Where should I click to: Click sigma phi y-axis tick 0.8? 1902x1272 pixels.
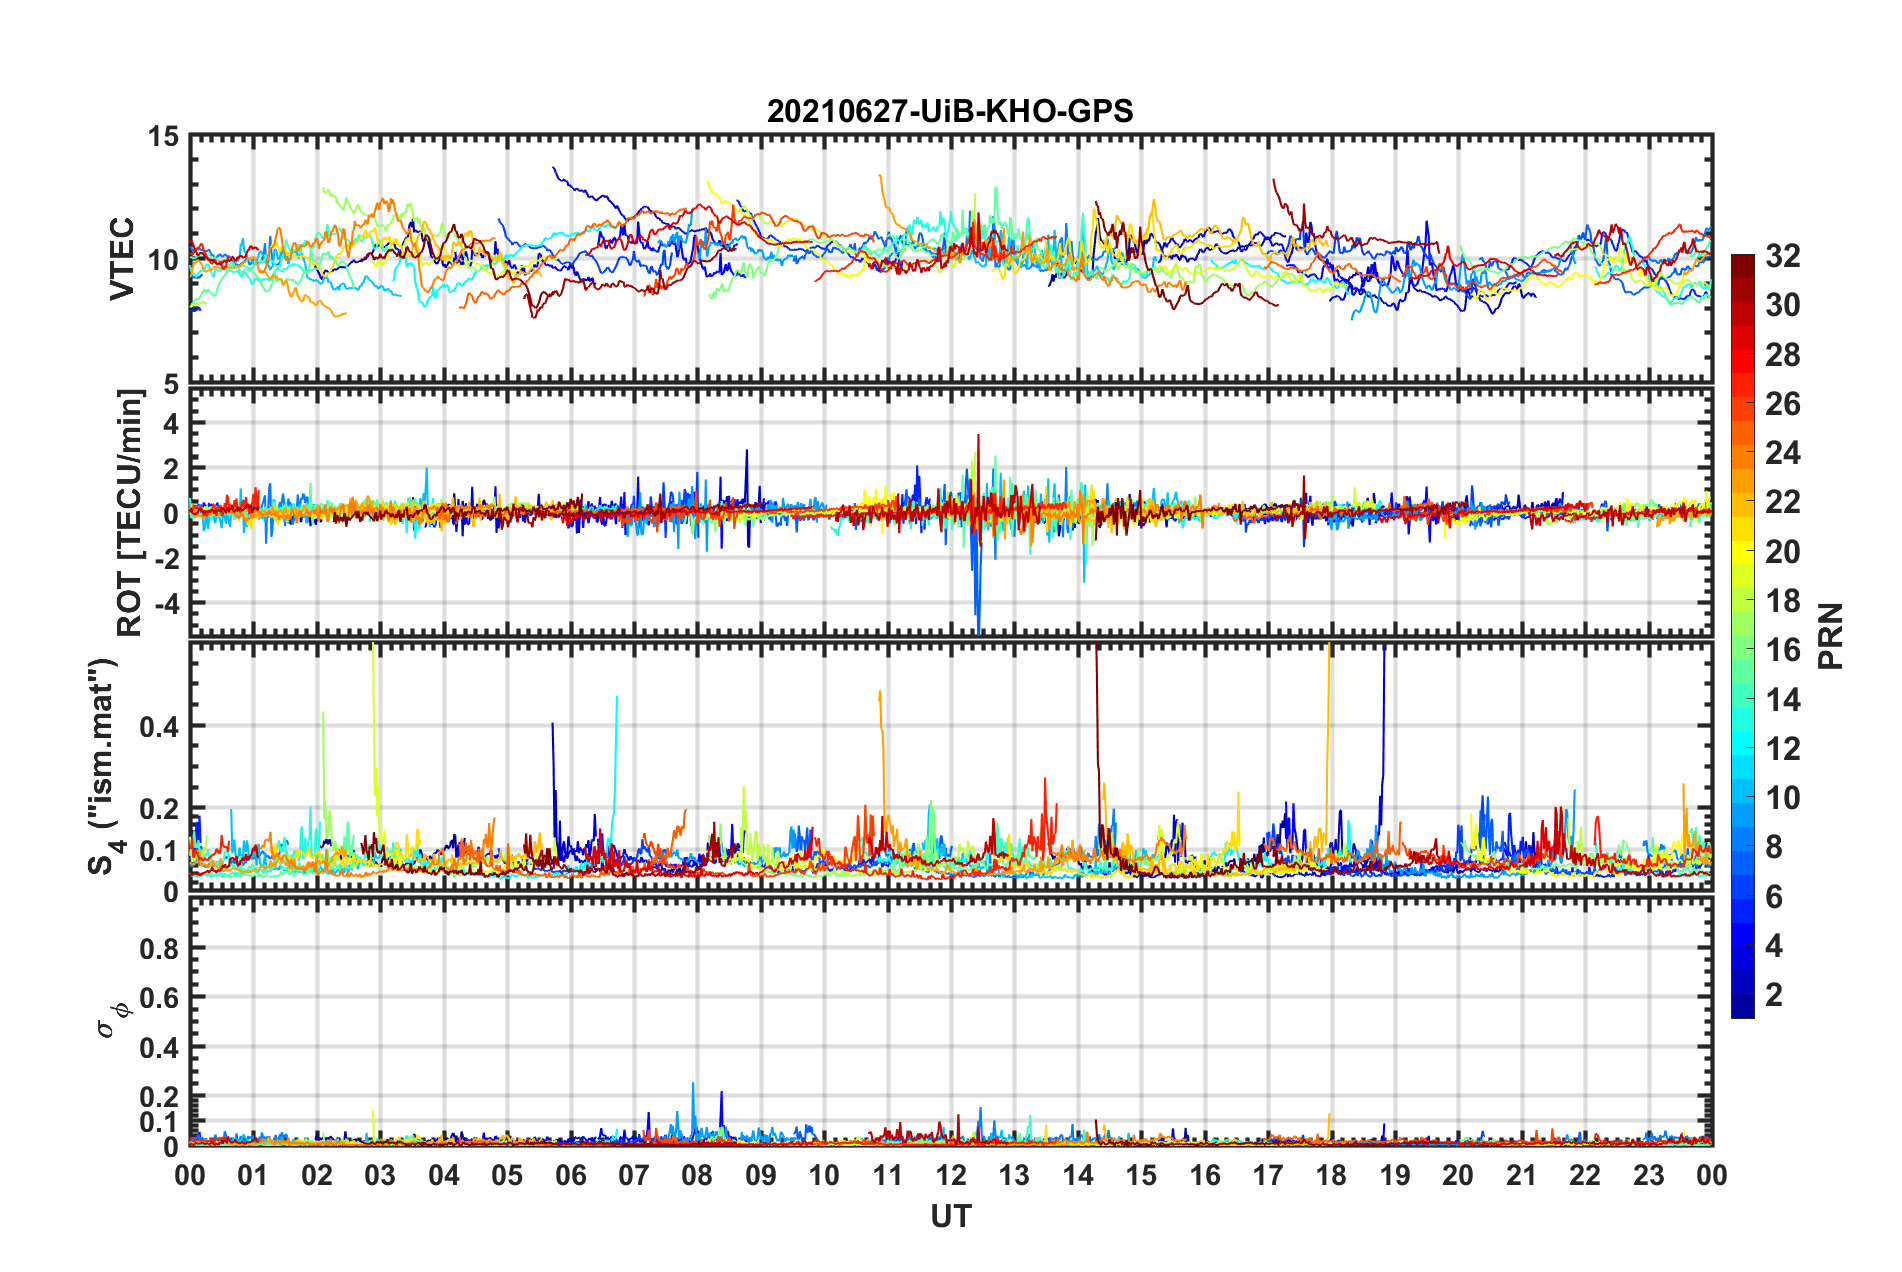[x=160, y=948]
